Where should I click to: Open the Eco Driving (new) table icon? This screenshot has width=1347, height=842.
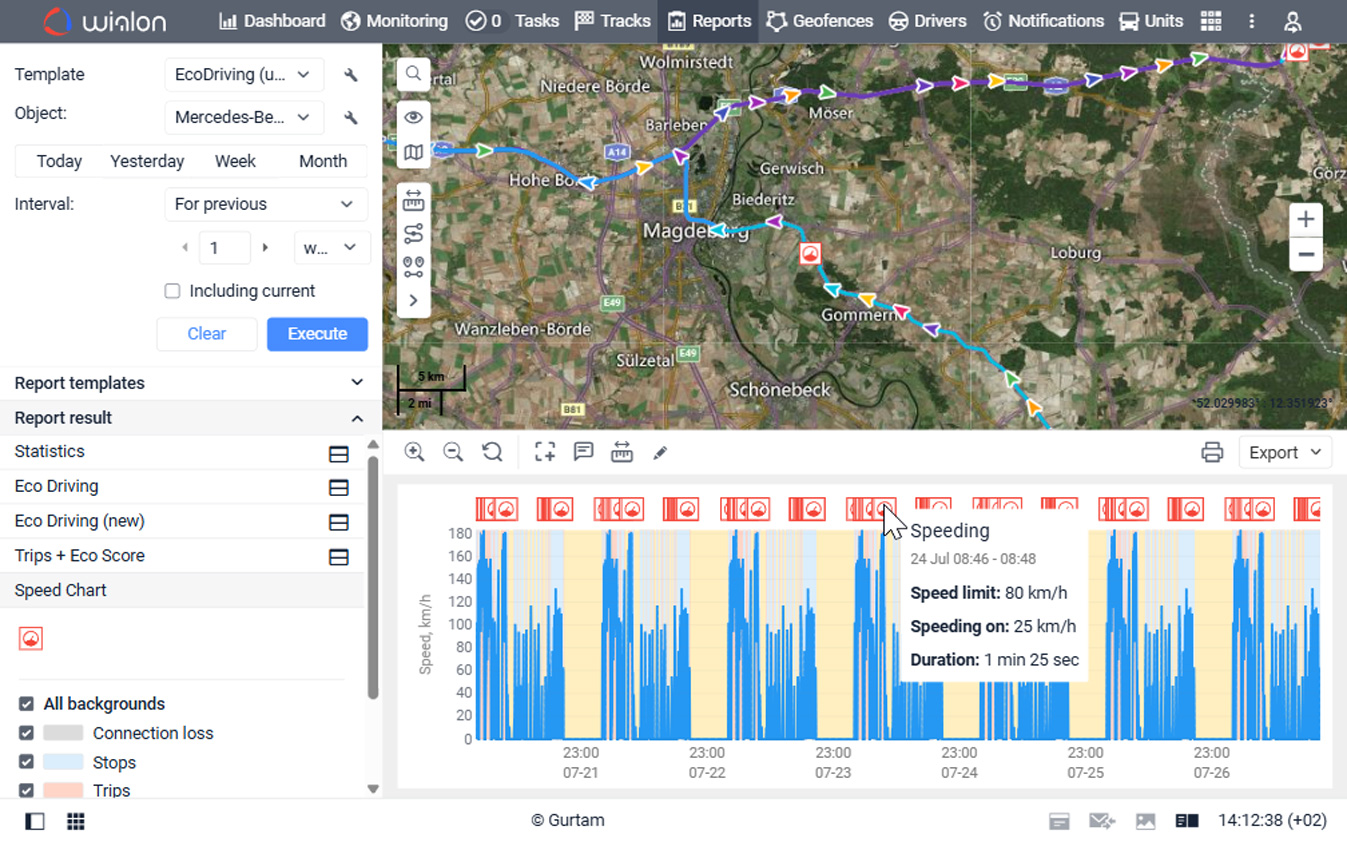coord(339,522)
